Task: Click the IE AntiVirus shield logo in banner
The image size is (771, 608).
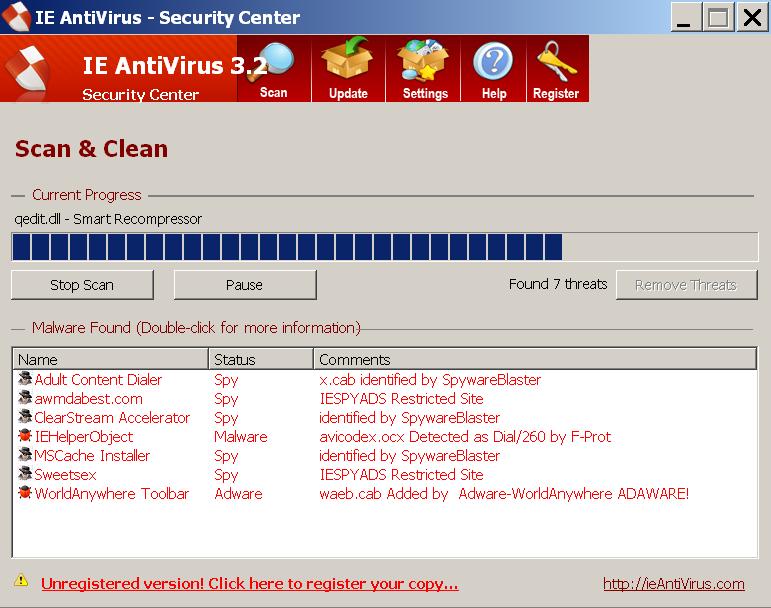Action: 30,69
